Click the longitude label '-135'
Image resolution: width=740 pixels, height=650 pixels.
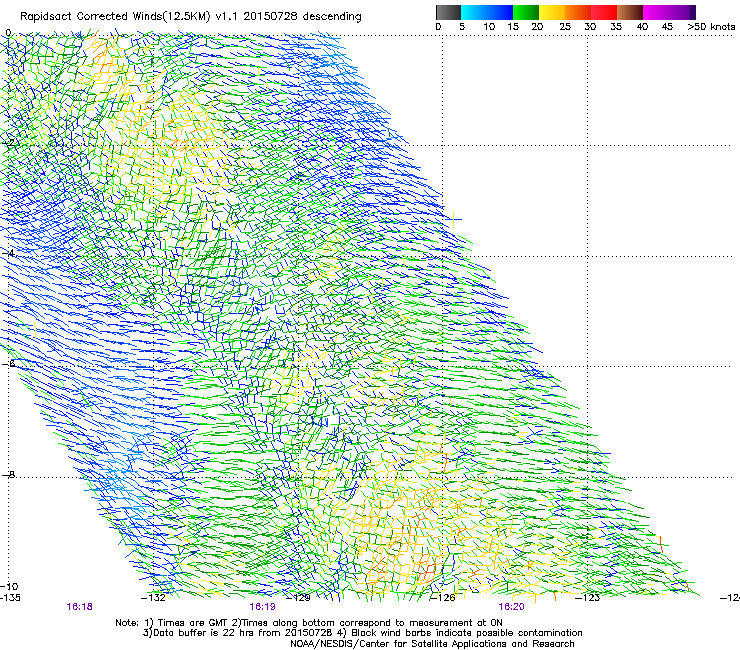(x=10, y=598)
